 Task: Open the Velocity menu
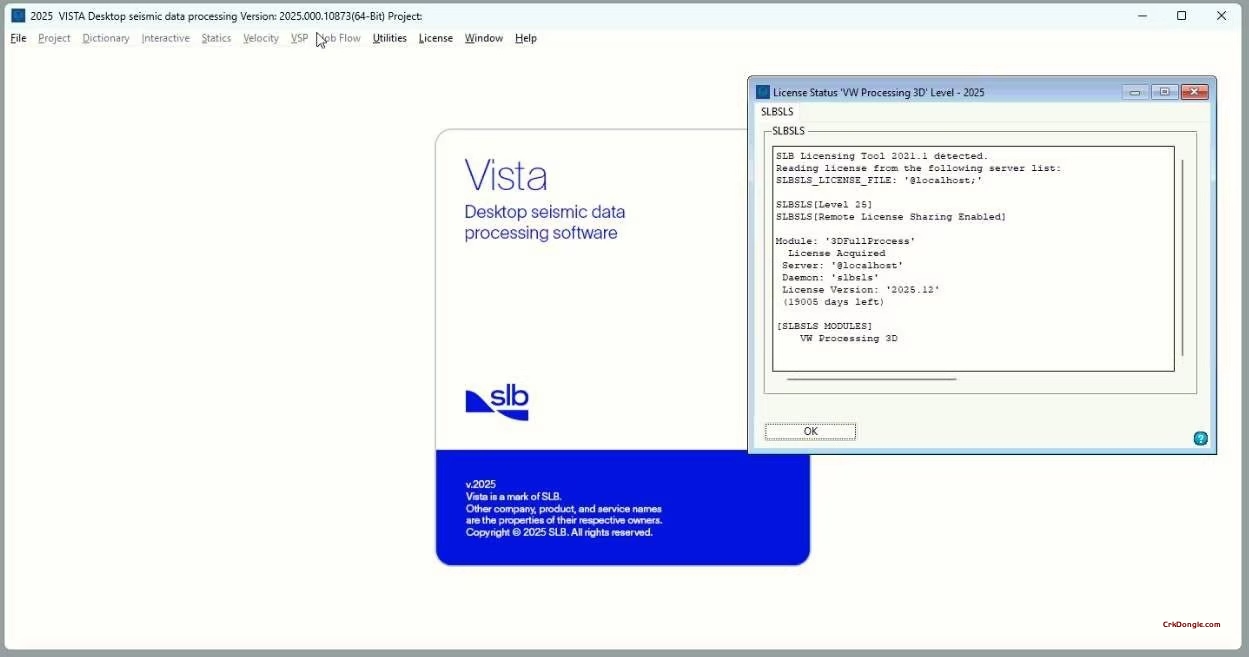click(260, 38)
